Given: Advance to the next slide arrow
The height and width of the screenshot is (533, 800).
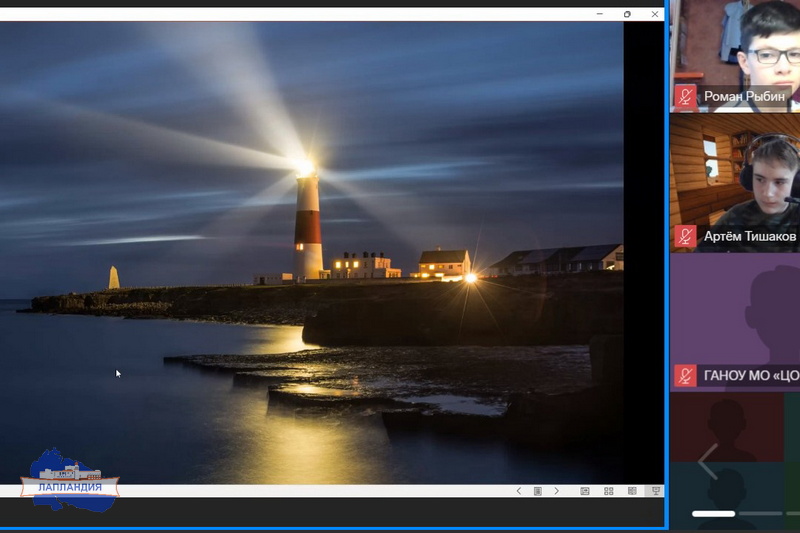Looking at the screenshot, I should [x=557, y=491].
